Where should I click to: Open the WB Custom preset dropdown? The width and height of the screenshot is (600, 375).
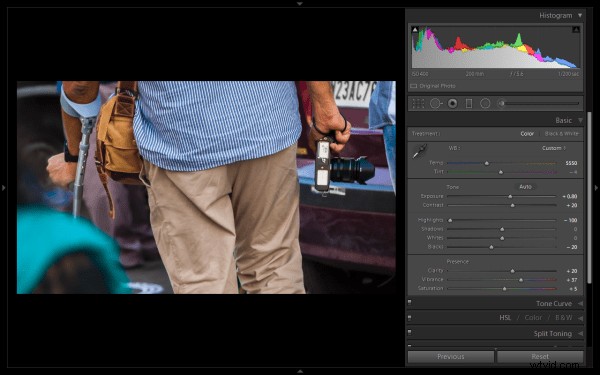point(554,148)
